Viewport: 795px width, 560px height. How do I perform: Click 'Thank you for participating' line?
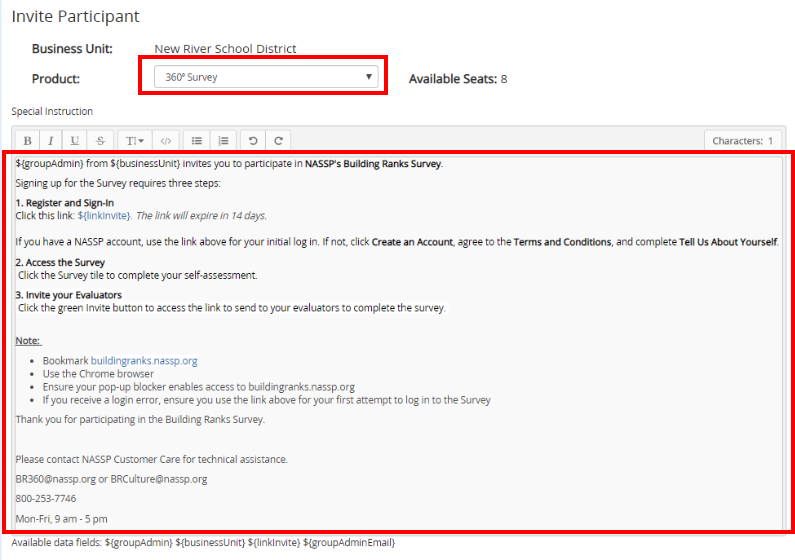click(x=140, y=420)
